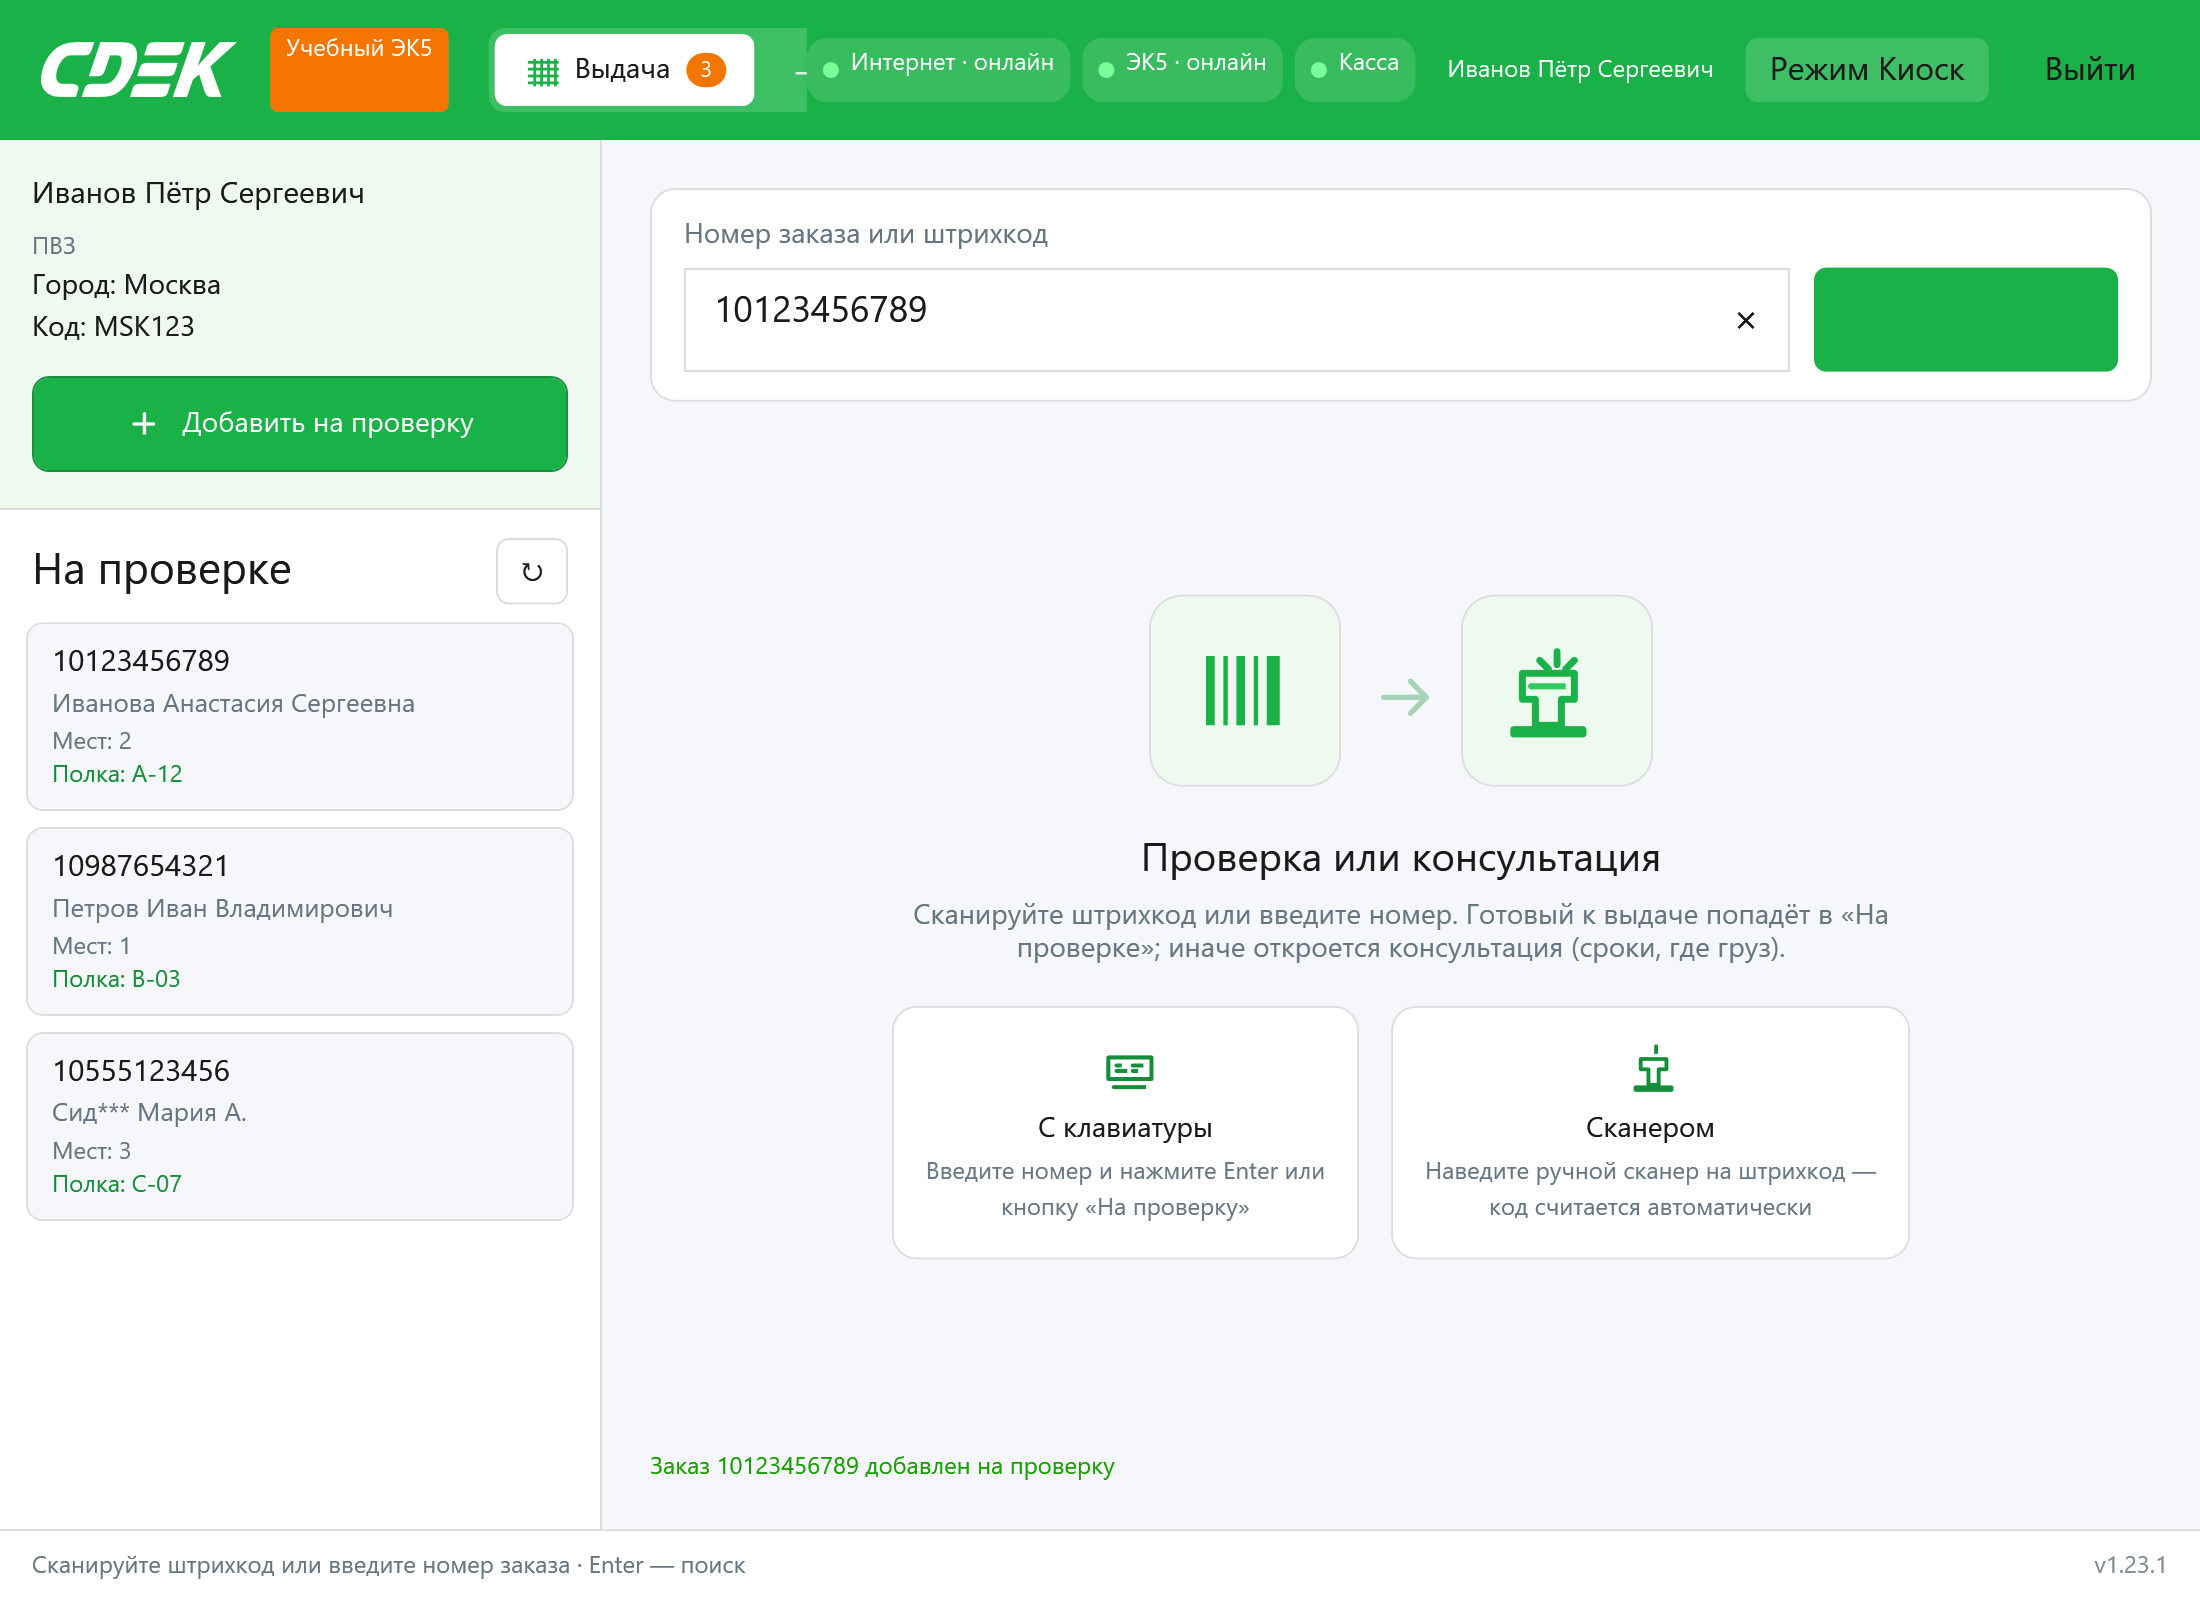
Task: Choose the Сканером option card
Action: click(1650, 1133)
